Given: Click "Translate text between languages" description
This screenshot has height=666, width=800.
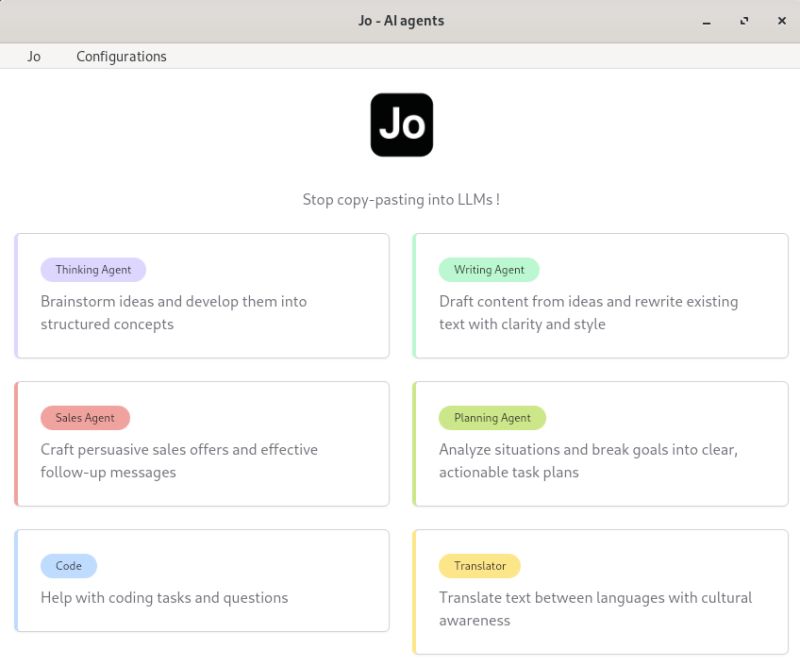Looking at the screenshot, I should (x=595, y=608).
